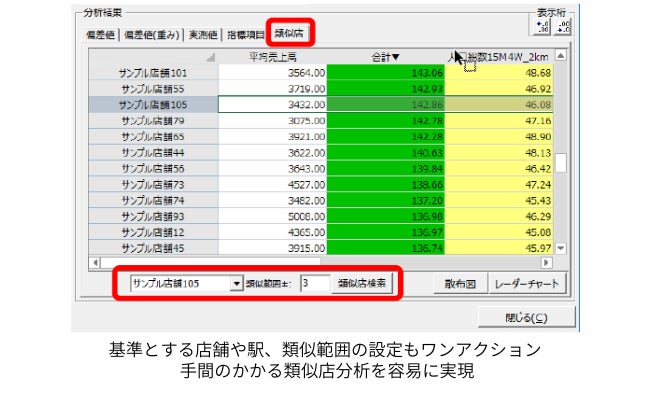650x400 pixels.
Task: Open the レーダーチャート radar chart
Action: click(527, 284)
